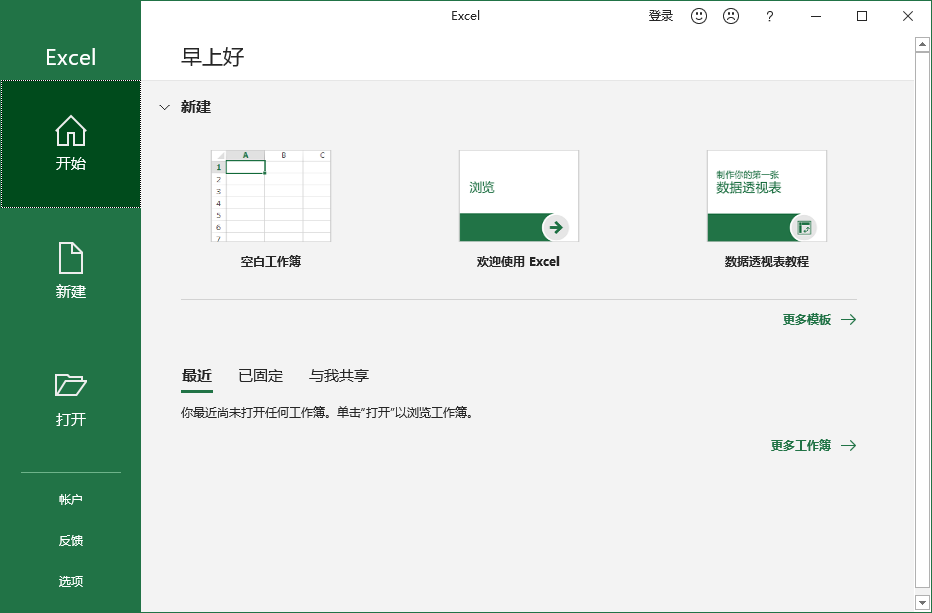Click the 空白工作簿 label text
The height and width of the screenshot is (613, 932).
tap(271, 262)
